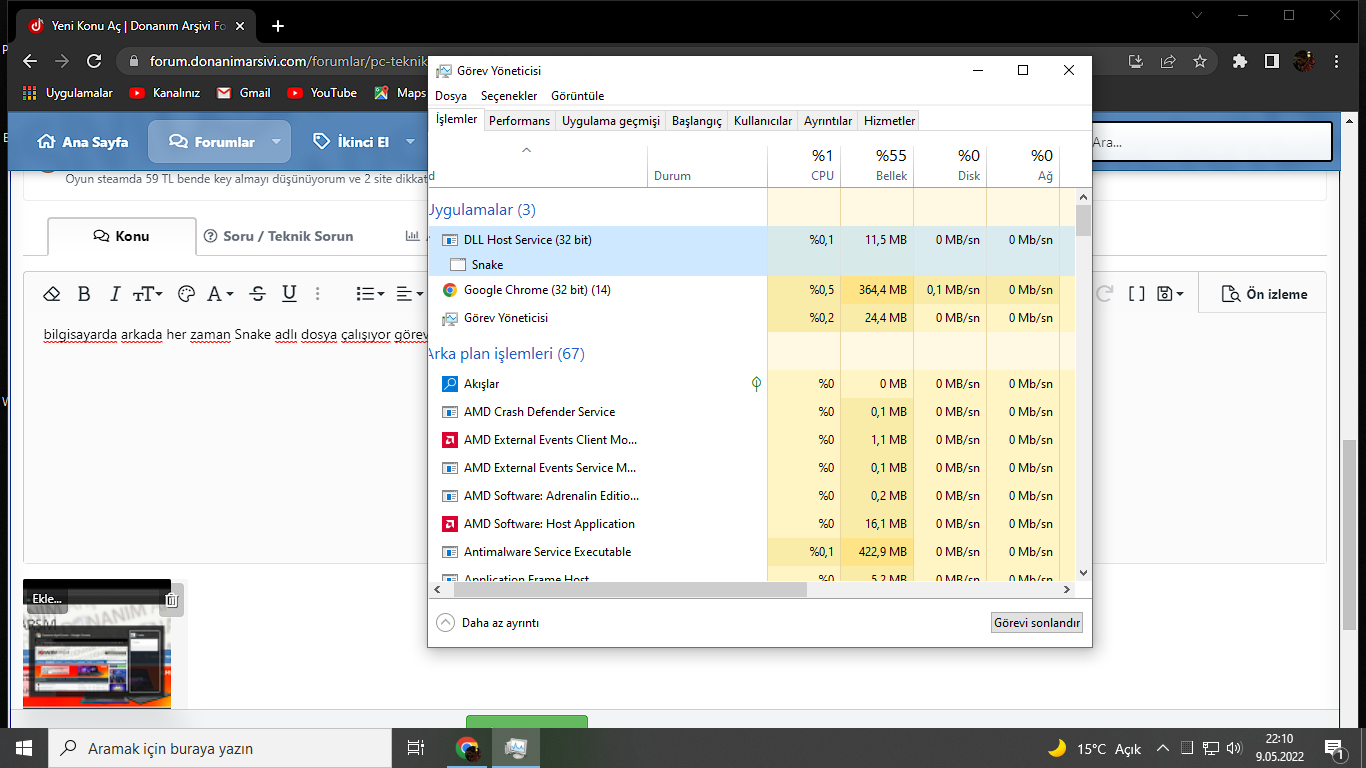1366x768 pixels.
Task: Open the Dosya menu in Görev Yöneticisi
Action: pyautogui.click(x=451, y=96)
